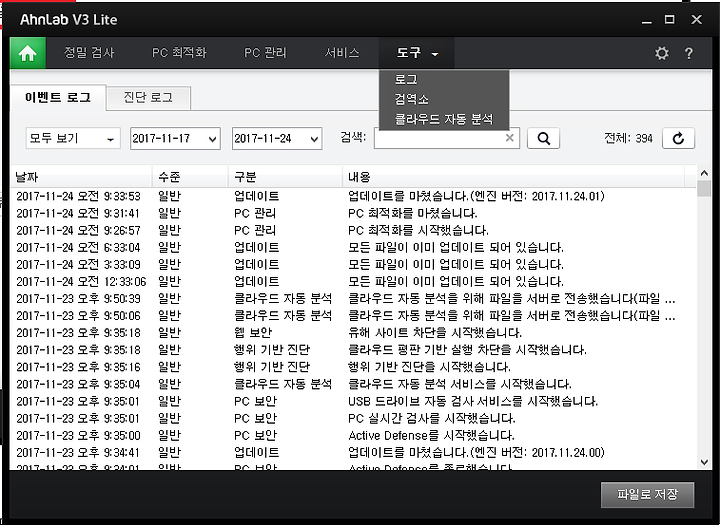Minimize the AhnLab V3 Lite window

click(x=647, y=20)
